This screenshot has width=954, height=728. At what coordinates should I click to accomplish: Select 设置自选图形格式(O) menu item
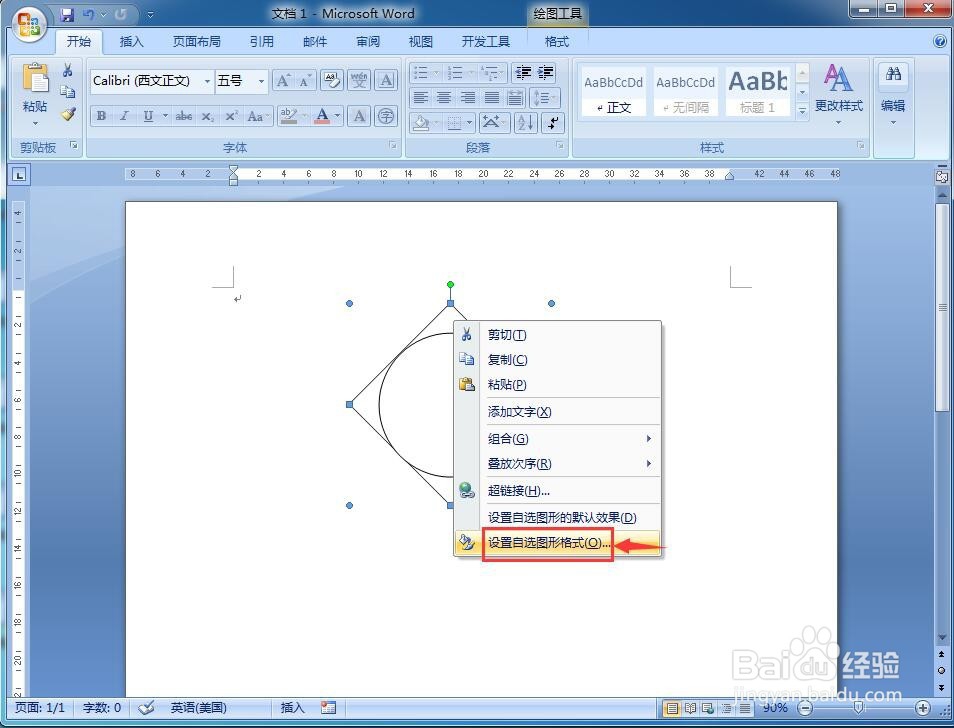pos(557,543)
